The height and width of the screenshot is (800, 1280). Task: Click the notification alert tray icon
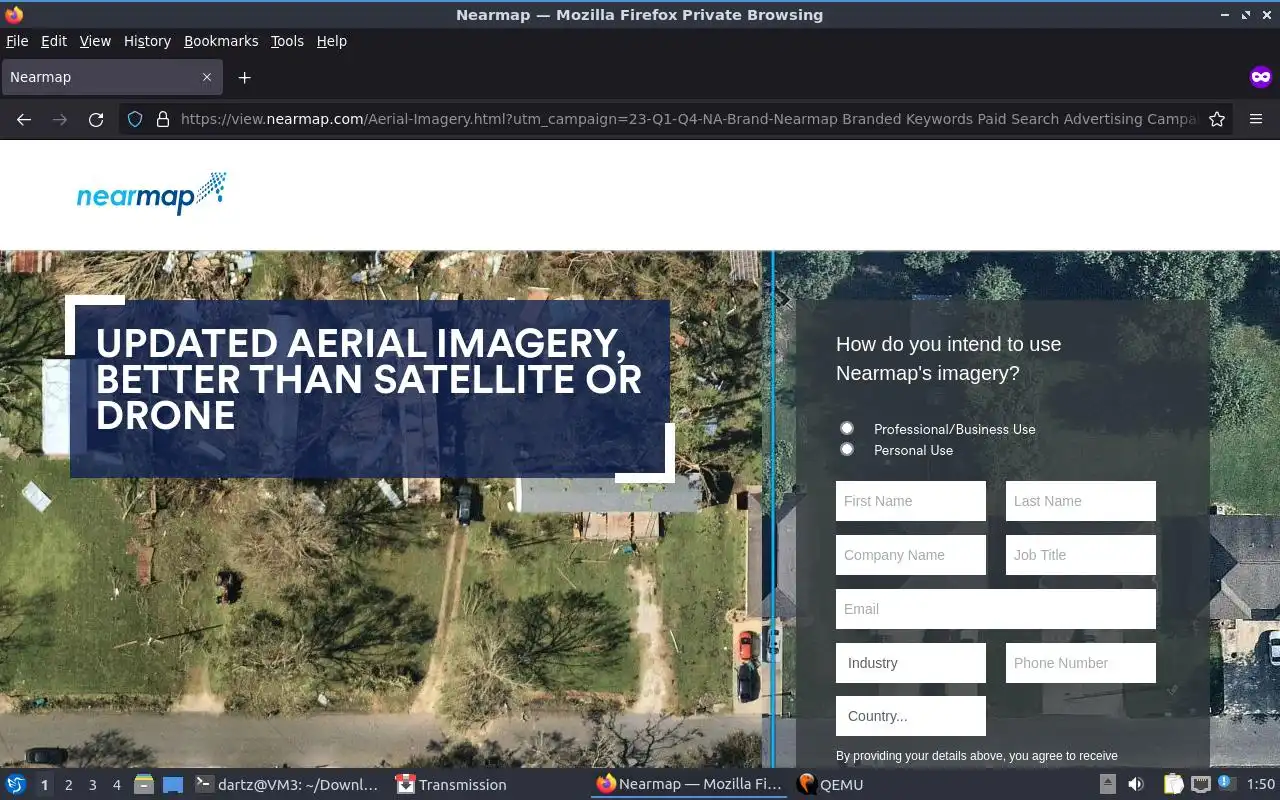click(x=1227, y=785)
